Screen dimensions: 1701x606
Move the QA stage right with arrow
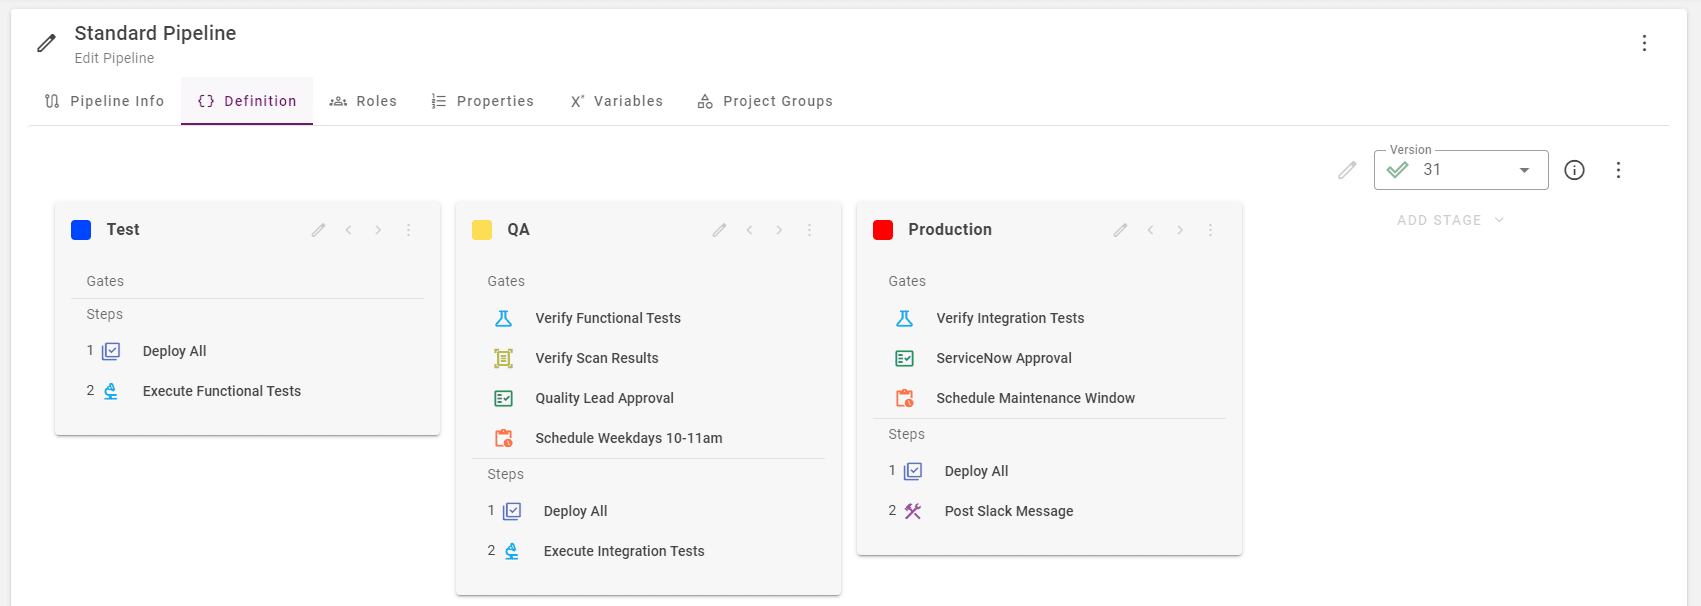[779, 230]
